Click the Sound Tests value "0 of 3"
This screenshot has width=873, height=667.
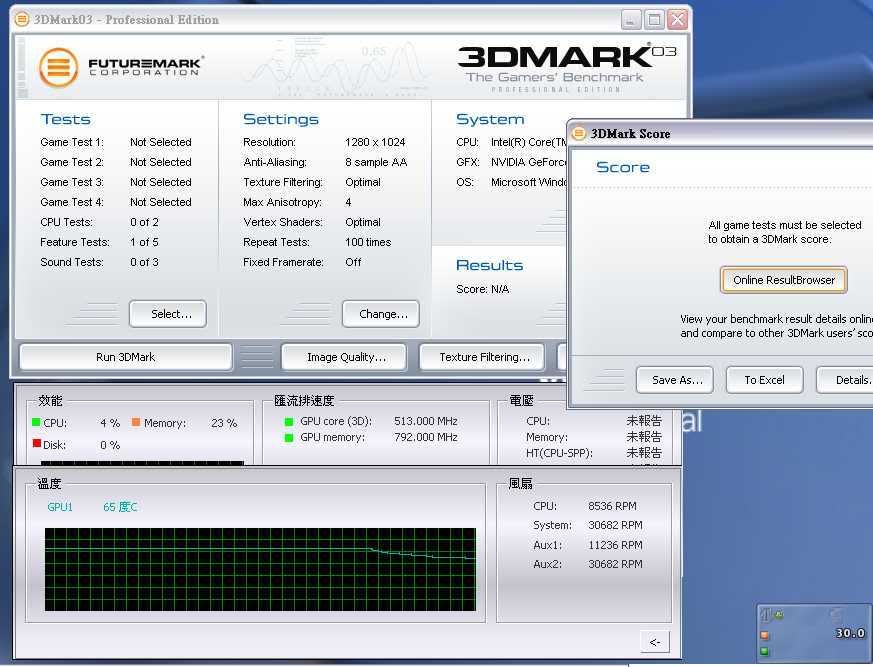point(144,262)
